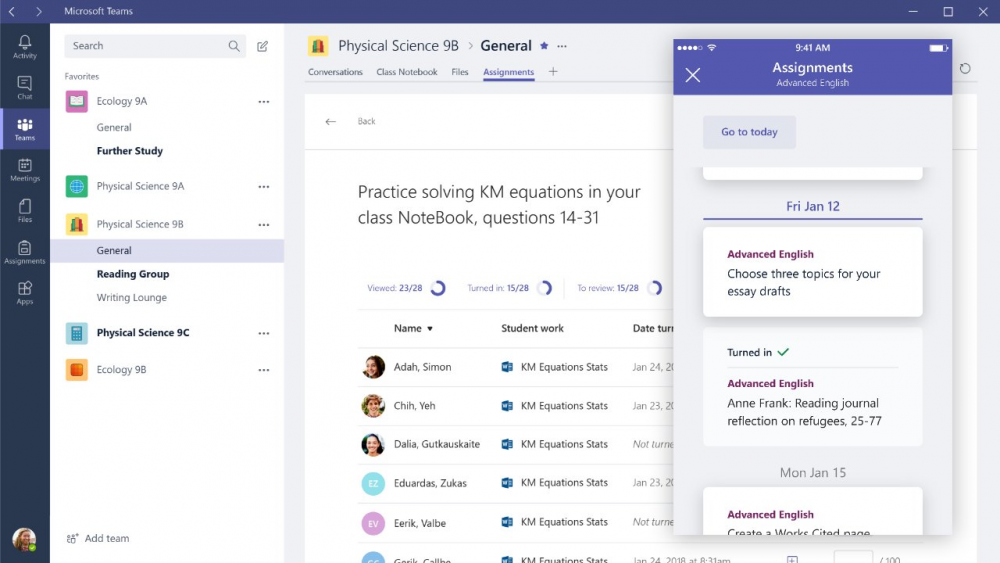The height and width of the screenshot is (563, 1000).
Task: Click the plus icon to add tab
Action: [553, 71]
